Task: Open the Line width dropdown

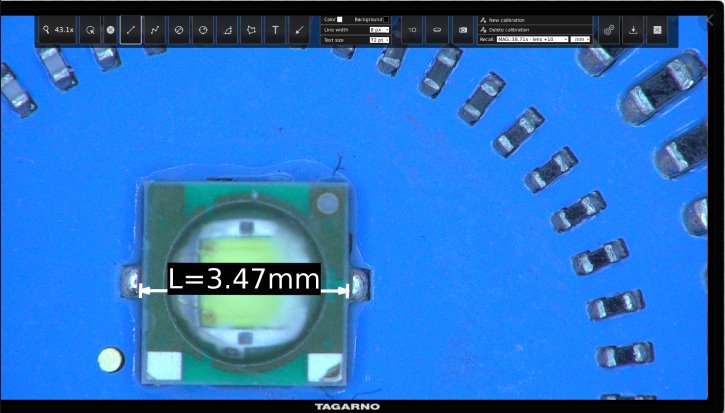Action: pyautogui.click(x=379, y=30)
